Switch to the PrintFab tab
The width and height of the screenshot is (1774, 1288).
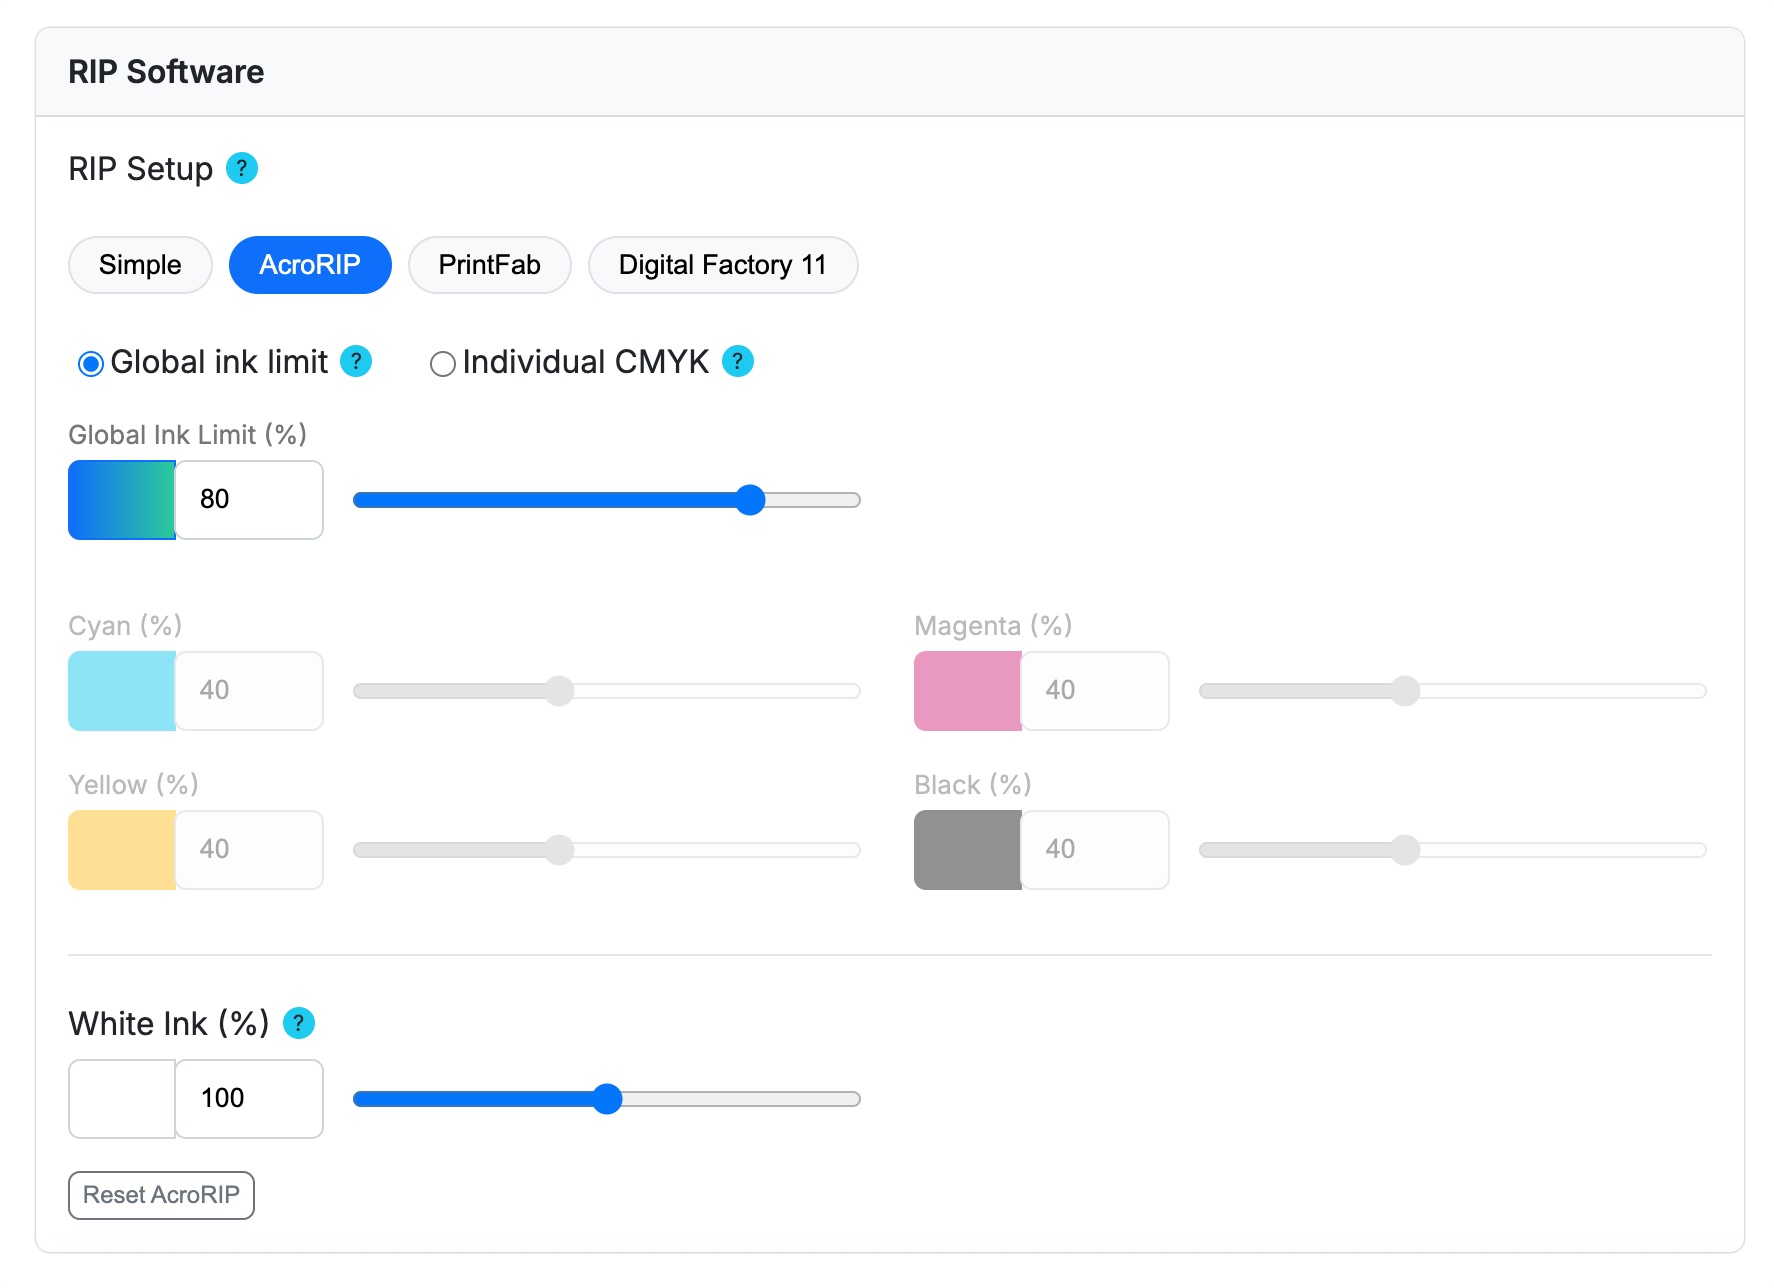click(489, 265)
